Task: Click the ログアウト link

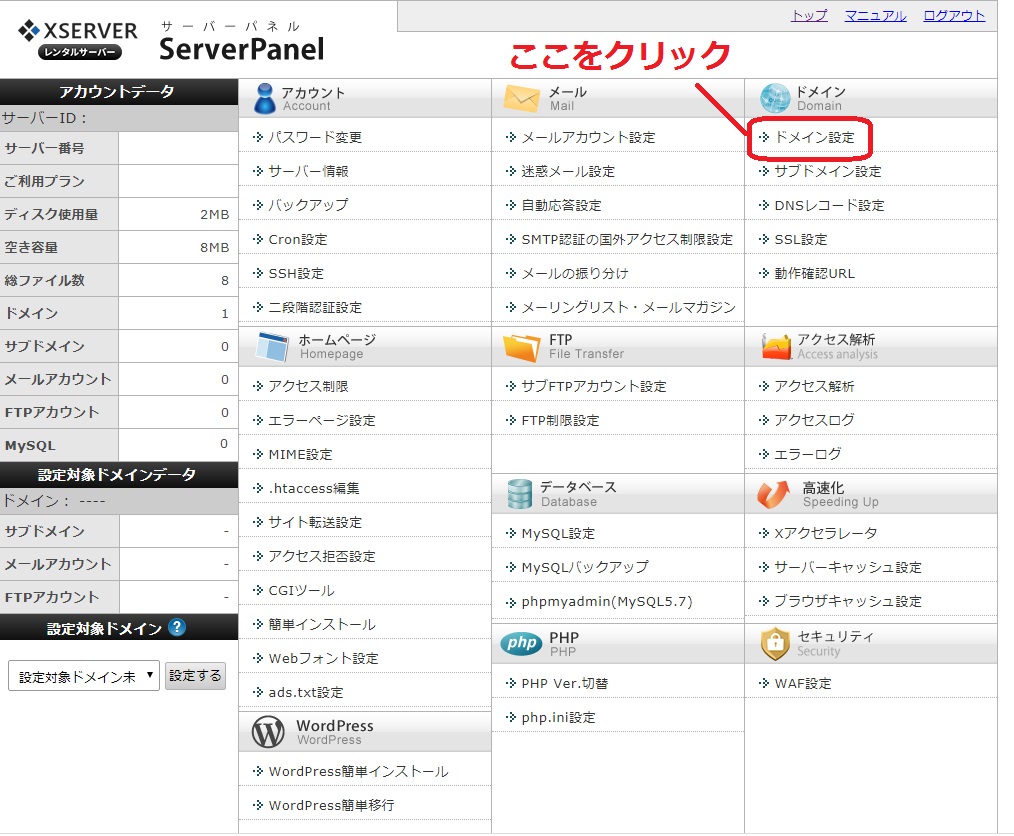Action: click(954, 15)
